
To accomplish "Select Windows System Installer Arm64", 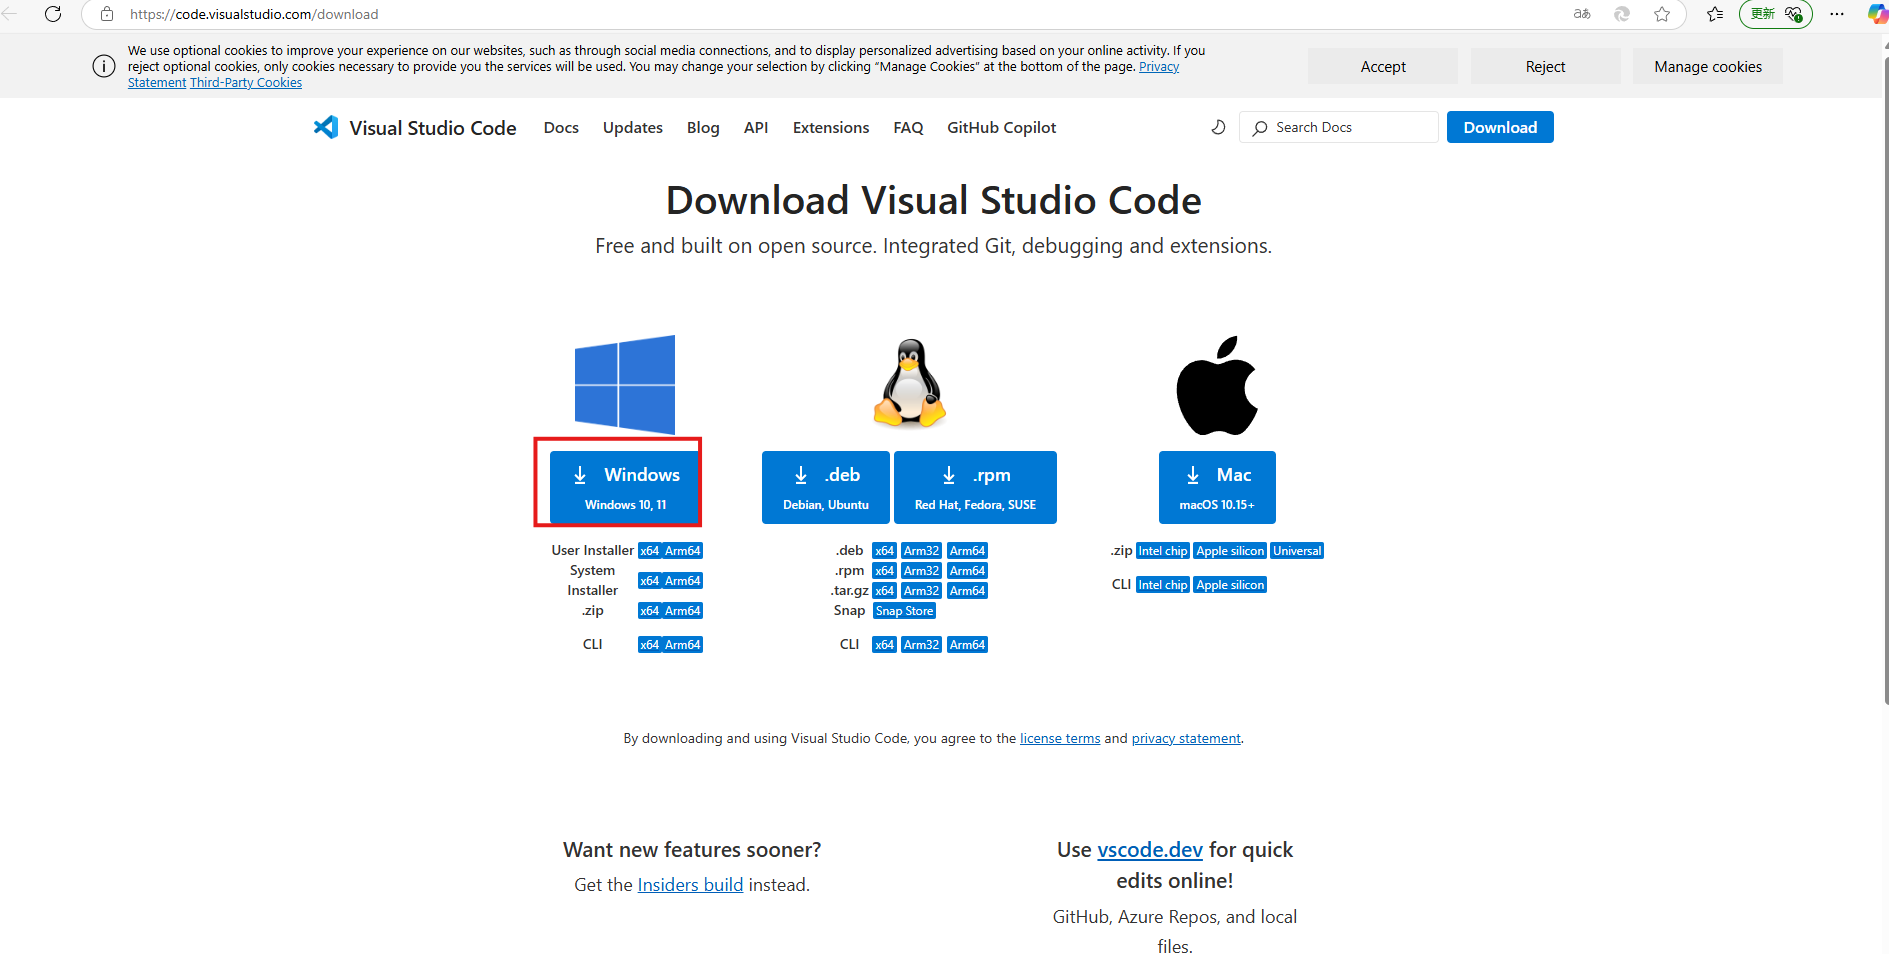I will pos(683,581).
